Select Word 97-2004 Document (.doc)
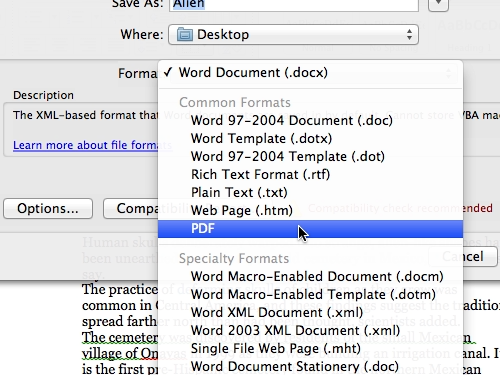 tap(310, 120)
